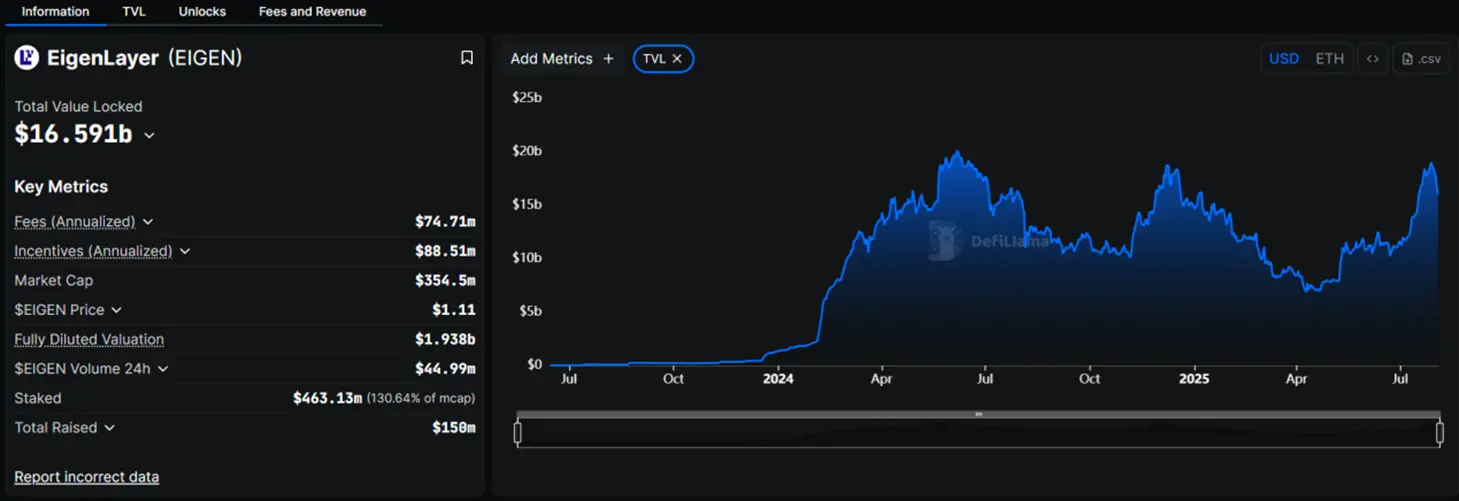The height and width of the screenshot is (501, 1459).
Task: Download chart data as .csv
Action: (1421, 59)
